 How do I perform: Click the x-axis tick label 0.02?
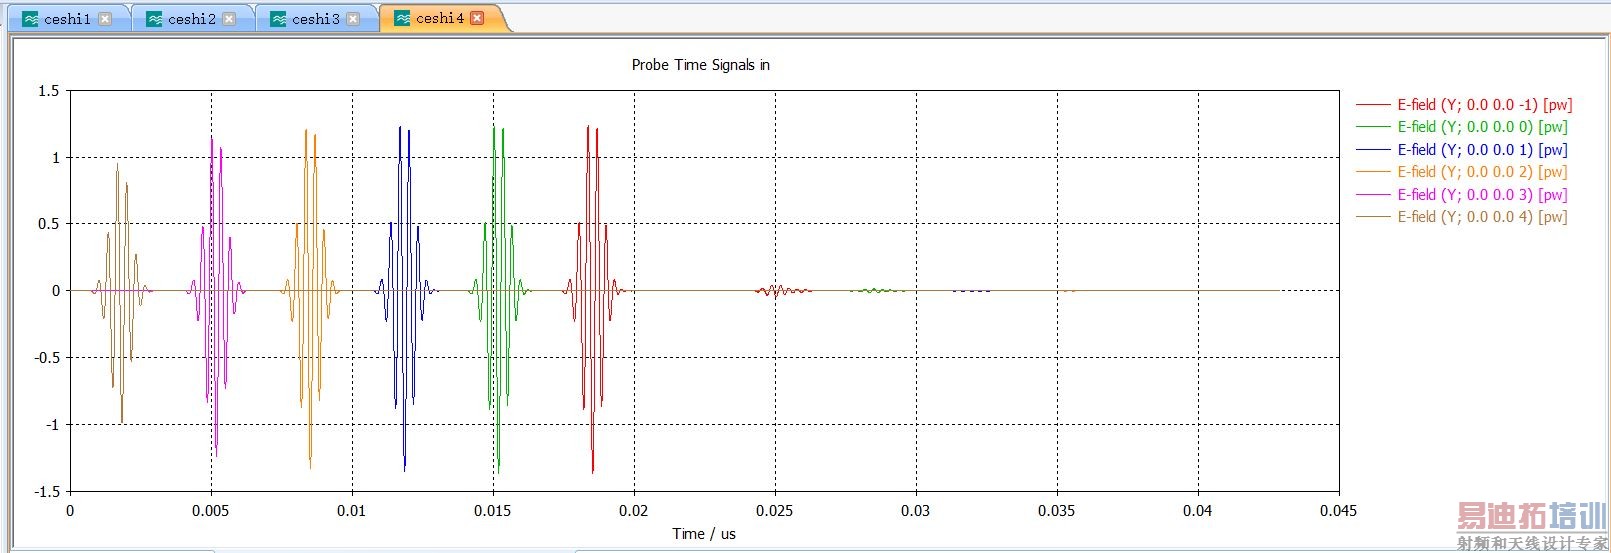(633, 511)
